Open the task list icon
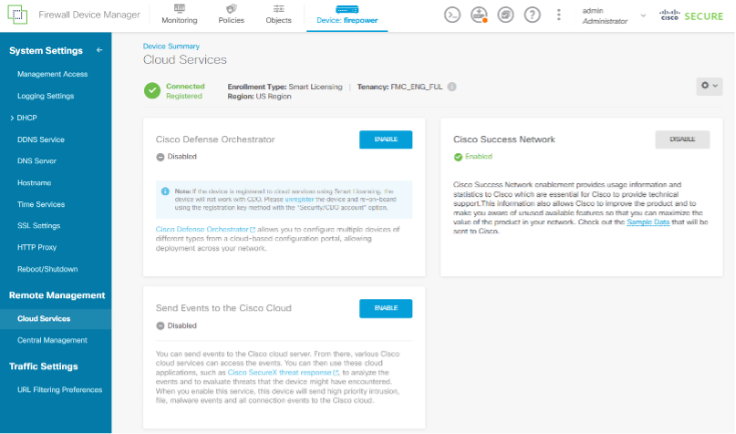This screenshot has width=736, height=434. [x=506, y=15]
